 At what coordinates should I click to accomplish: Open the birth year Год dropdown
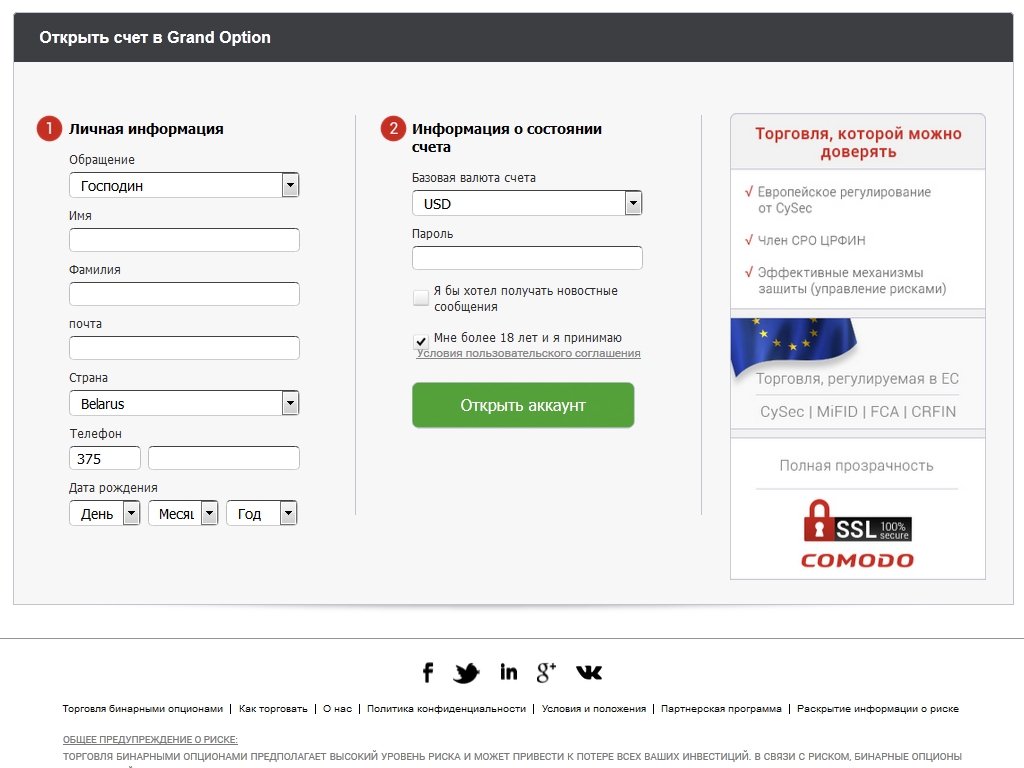[x=261, y=513]
